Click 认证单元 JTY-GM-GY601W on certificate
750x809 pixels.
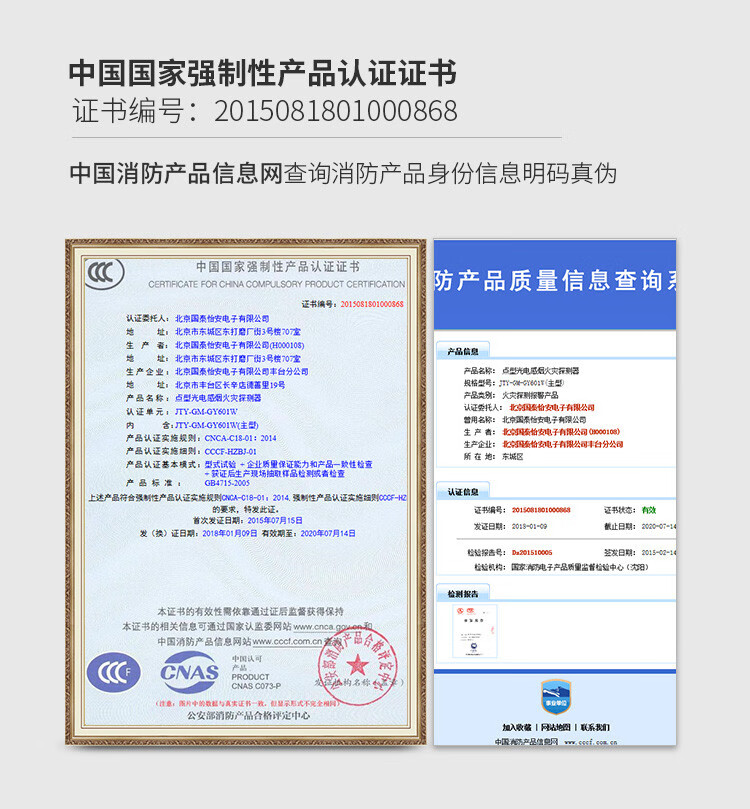[206, 411]
